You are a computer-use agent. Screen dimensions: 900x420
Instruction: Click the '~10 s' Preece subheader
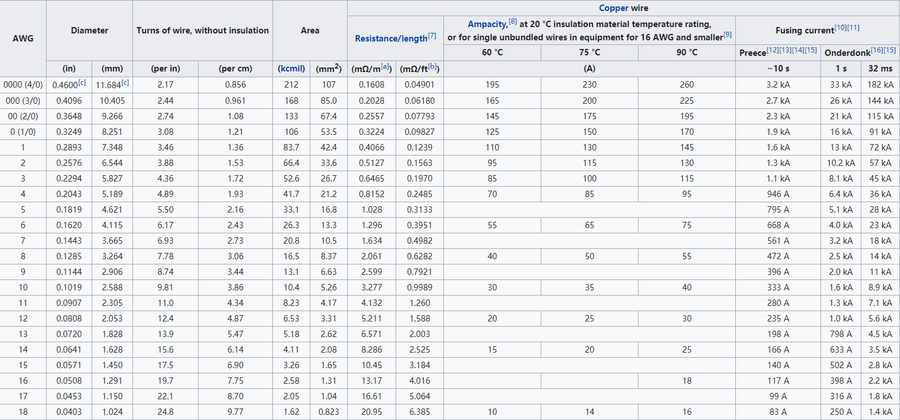pyautogui.click(x=778, y=69)
